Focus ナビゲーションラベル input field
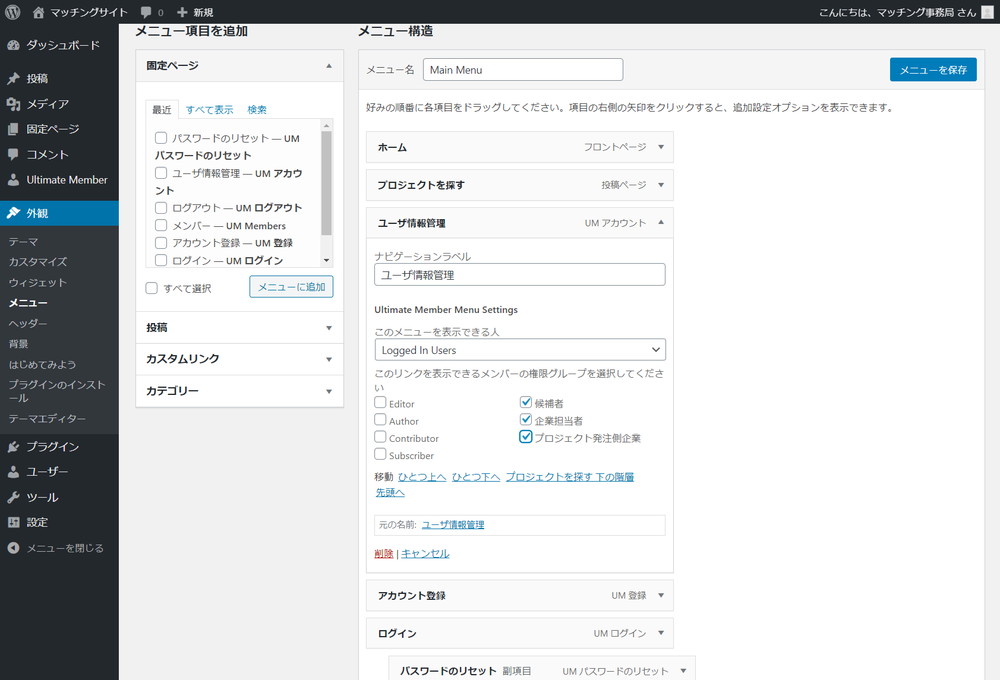This screenshot has height=680, width=1000. tap(520, 275)
